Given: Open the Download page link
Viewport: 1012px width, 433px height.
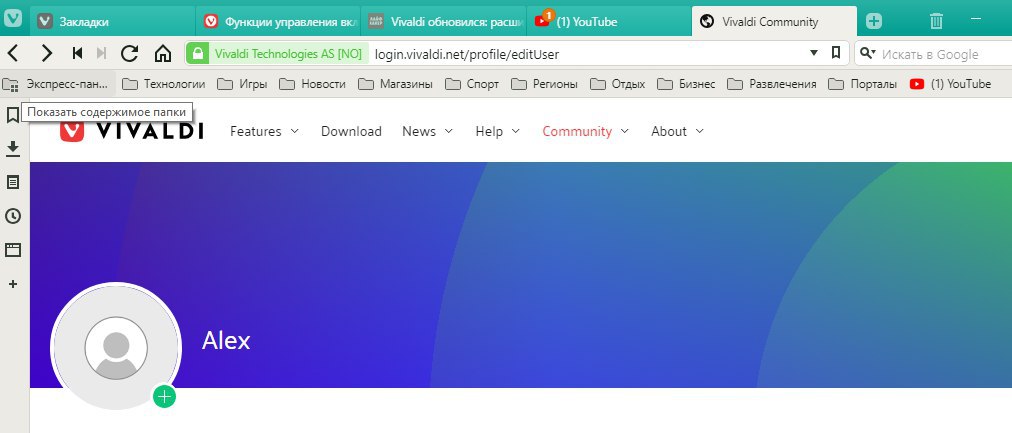Looking at the screenshot, I should 351,131.
